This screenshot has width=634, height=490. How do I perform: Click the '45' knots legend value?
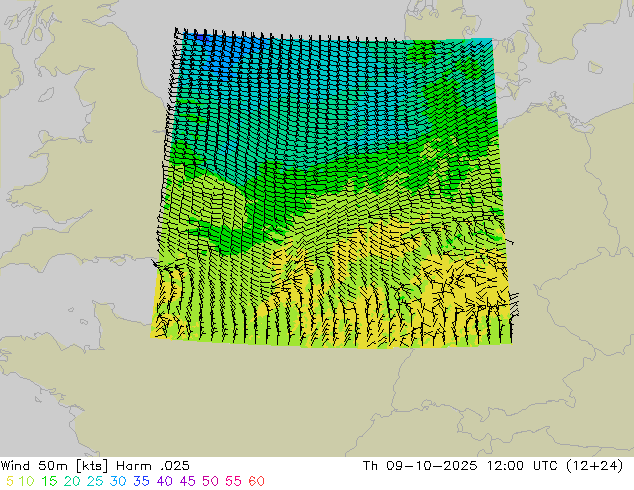click(x=187, y=481)
